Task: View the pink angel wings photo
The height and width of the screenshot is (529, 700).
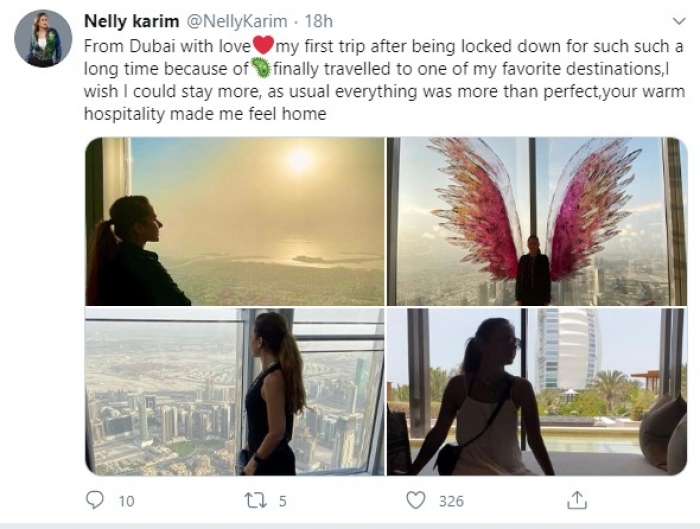Action: [x=536, y=221]
